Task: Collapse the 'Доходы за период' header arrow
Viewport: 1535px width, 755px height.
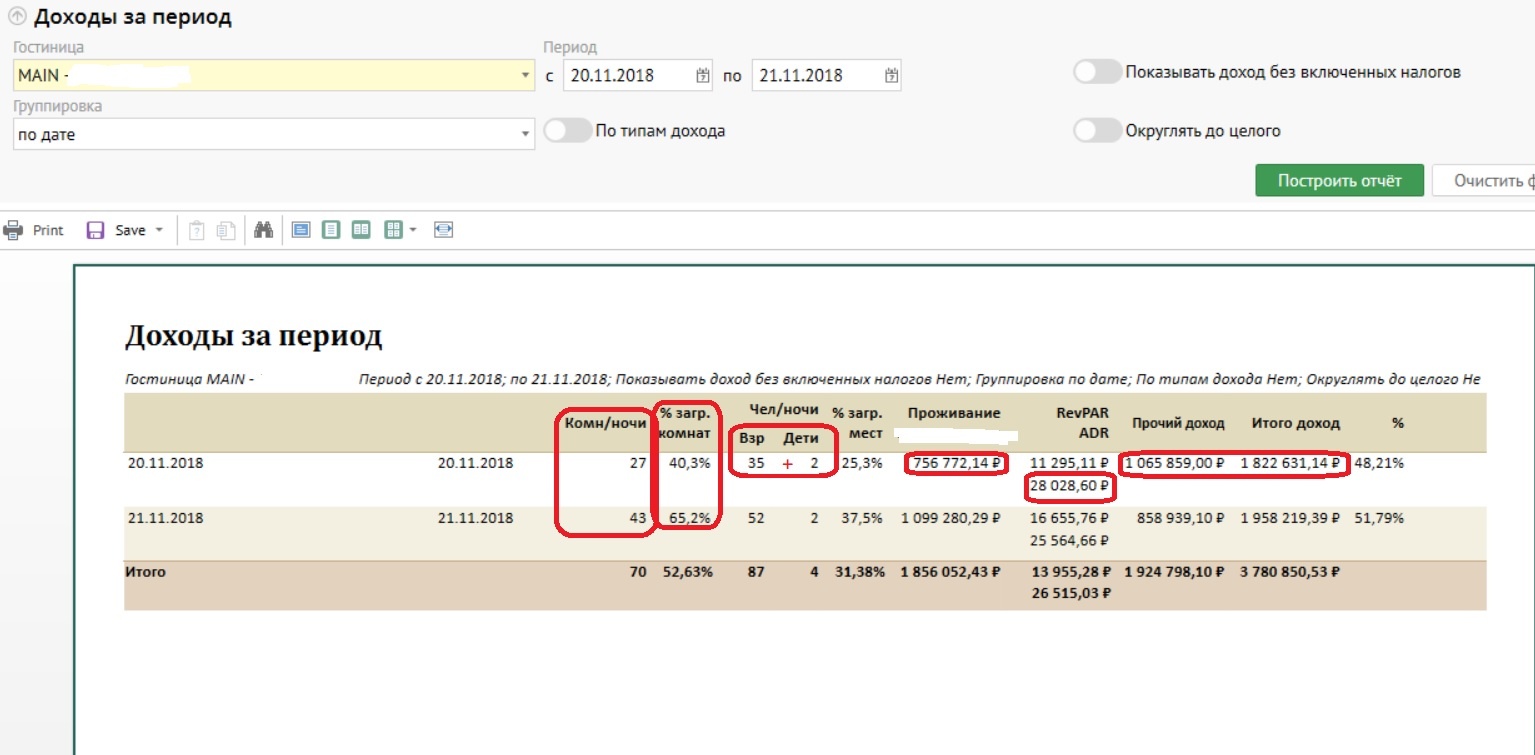Action: coord(17,18)
